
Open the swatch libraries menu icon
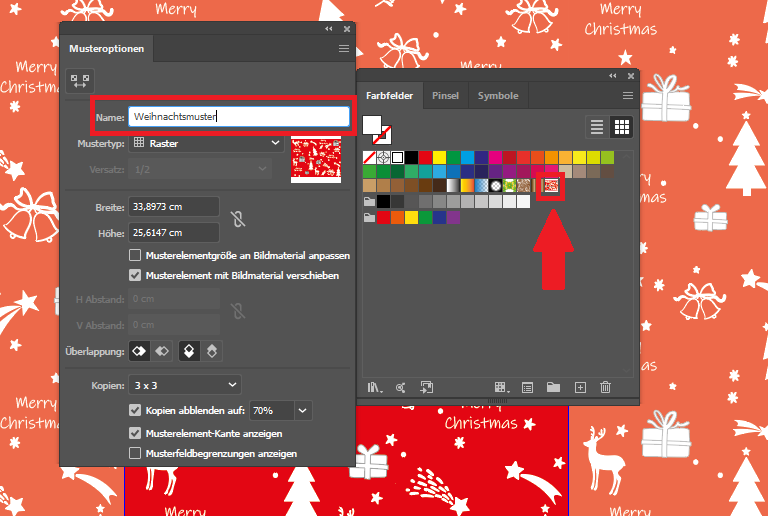pos(376,387)
